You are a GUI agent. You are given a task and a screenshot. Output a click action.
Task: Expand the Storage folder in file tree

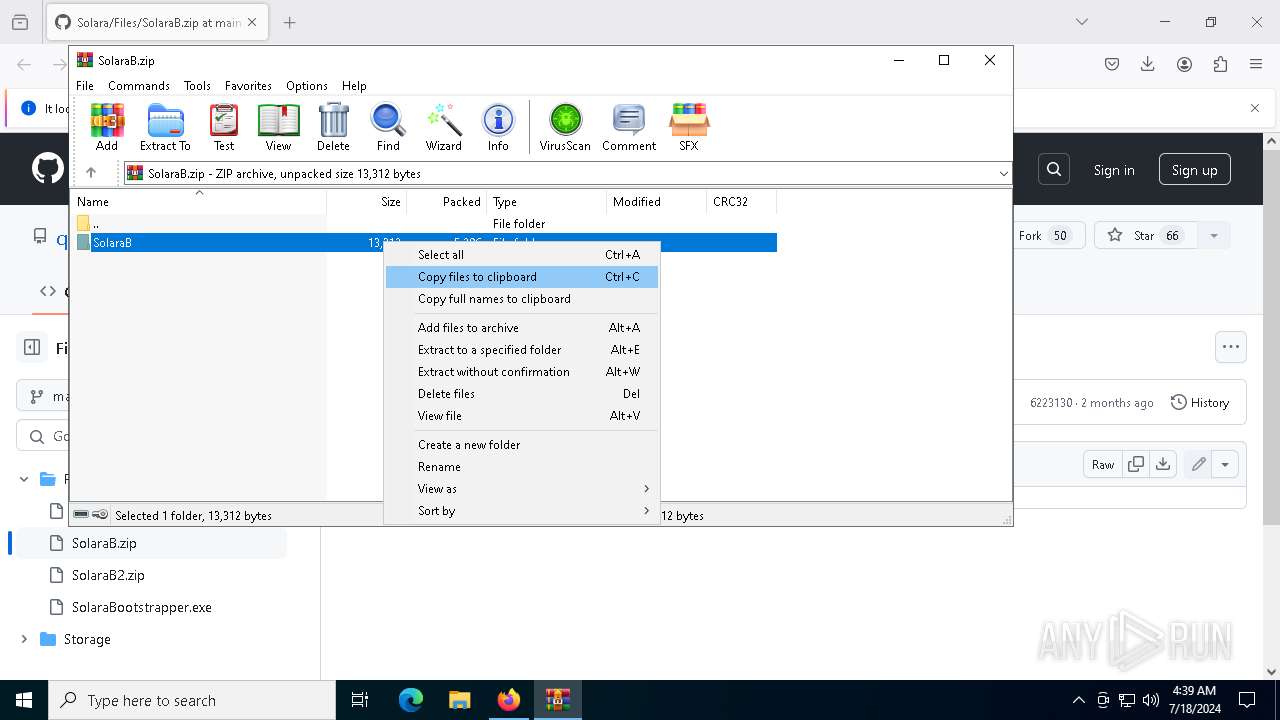tap(24, 639)
